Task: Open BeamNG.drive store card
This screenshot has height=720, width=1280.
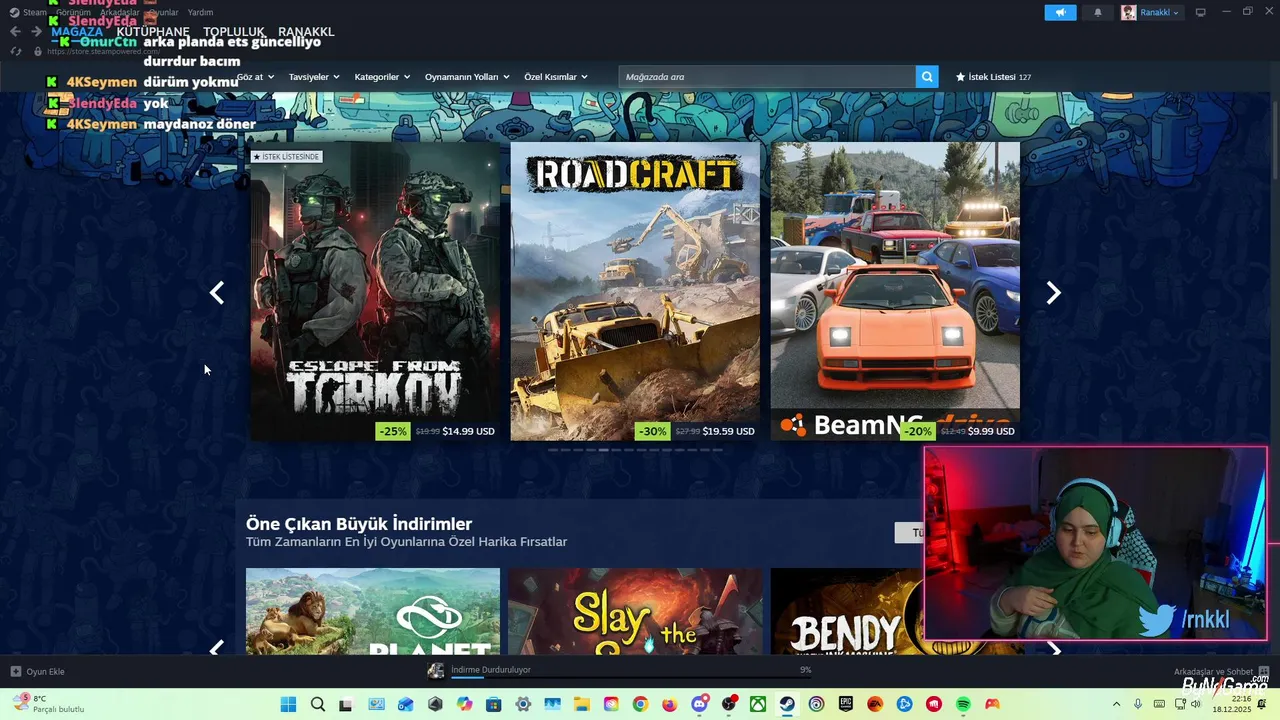Action: tap(895, 291)
